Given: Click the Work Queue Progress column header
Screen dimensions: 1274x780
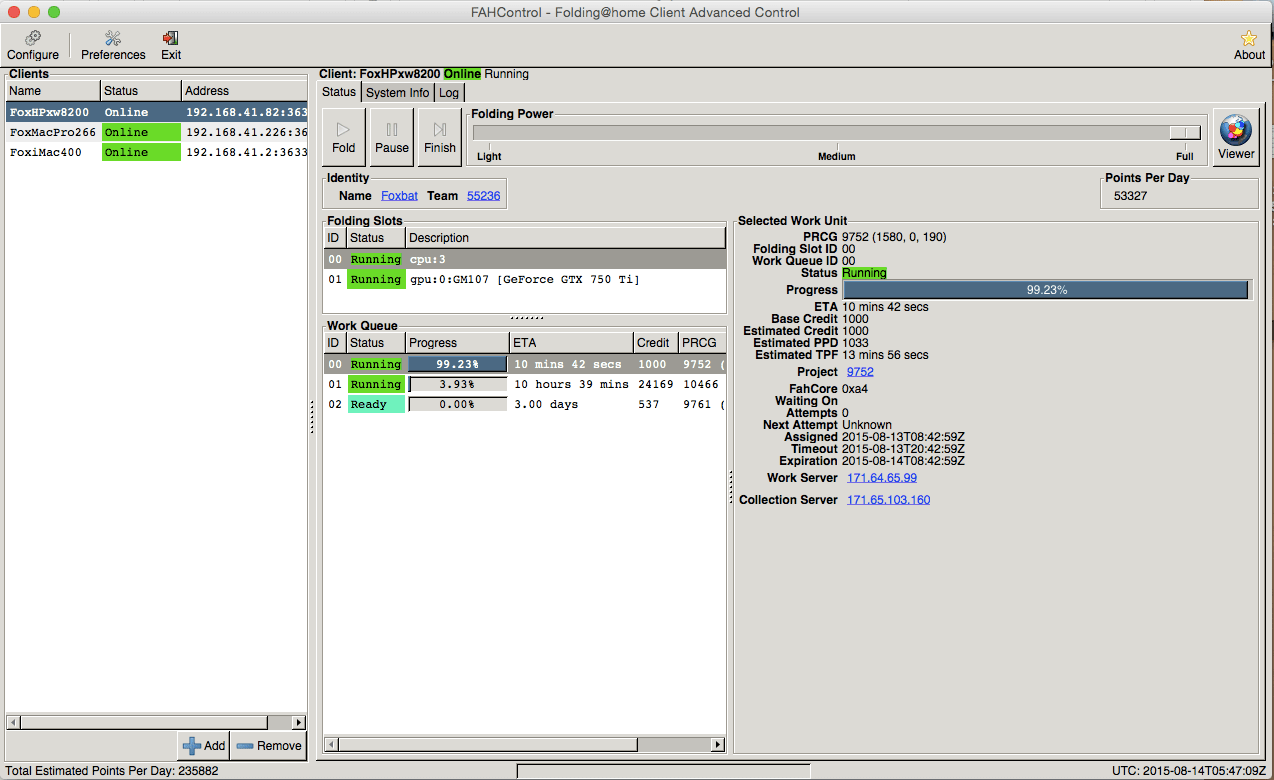Looking at the screenshot, I should (x=457, y=343).
